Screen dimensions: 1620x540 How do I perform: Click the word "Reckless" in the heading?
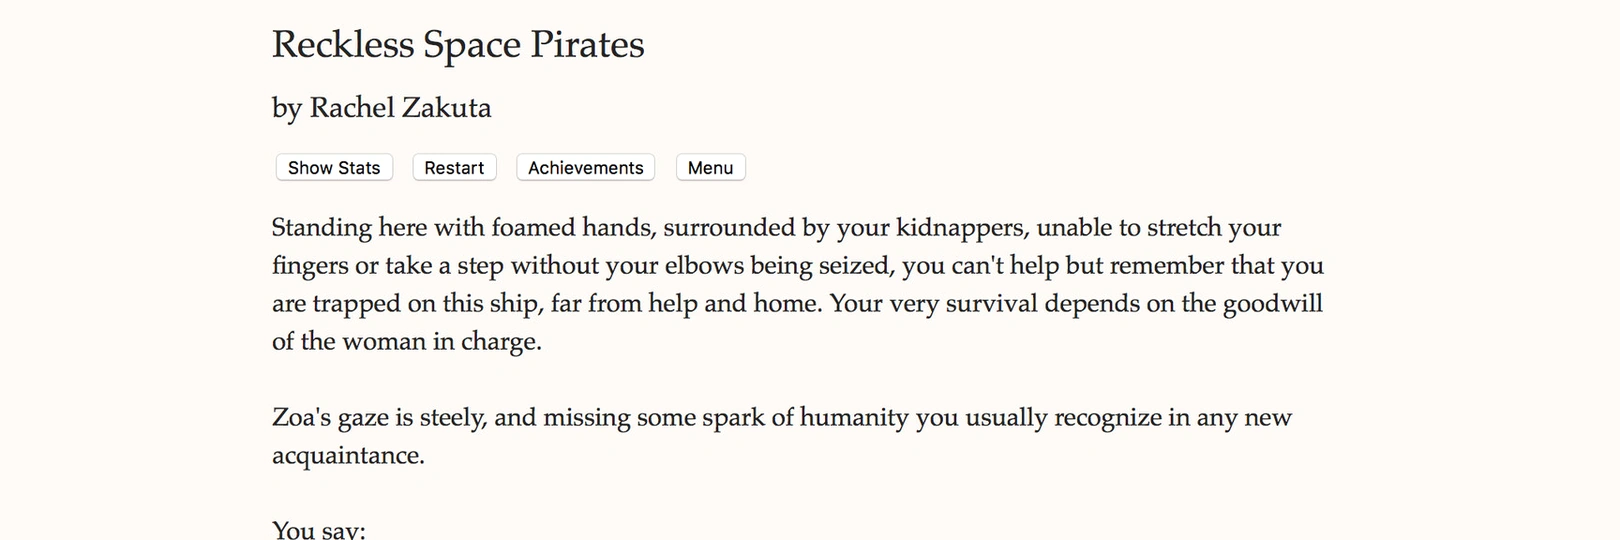point(343,45)
